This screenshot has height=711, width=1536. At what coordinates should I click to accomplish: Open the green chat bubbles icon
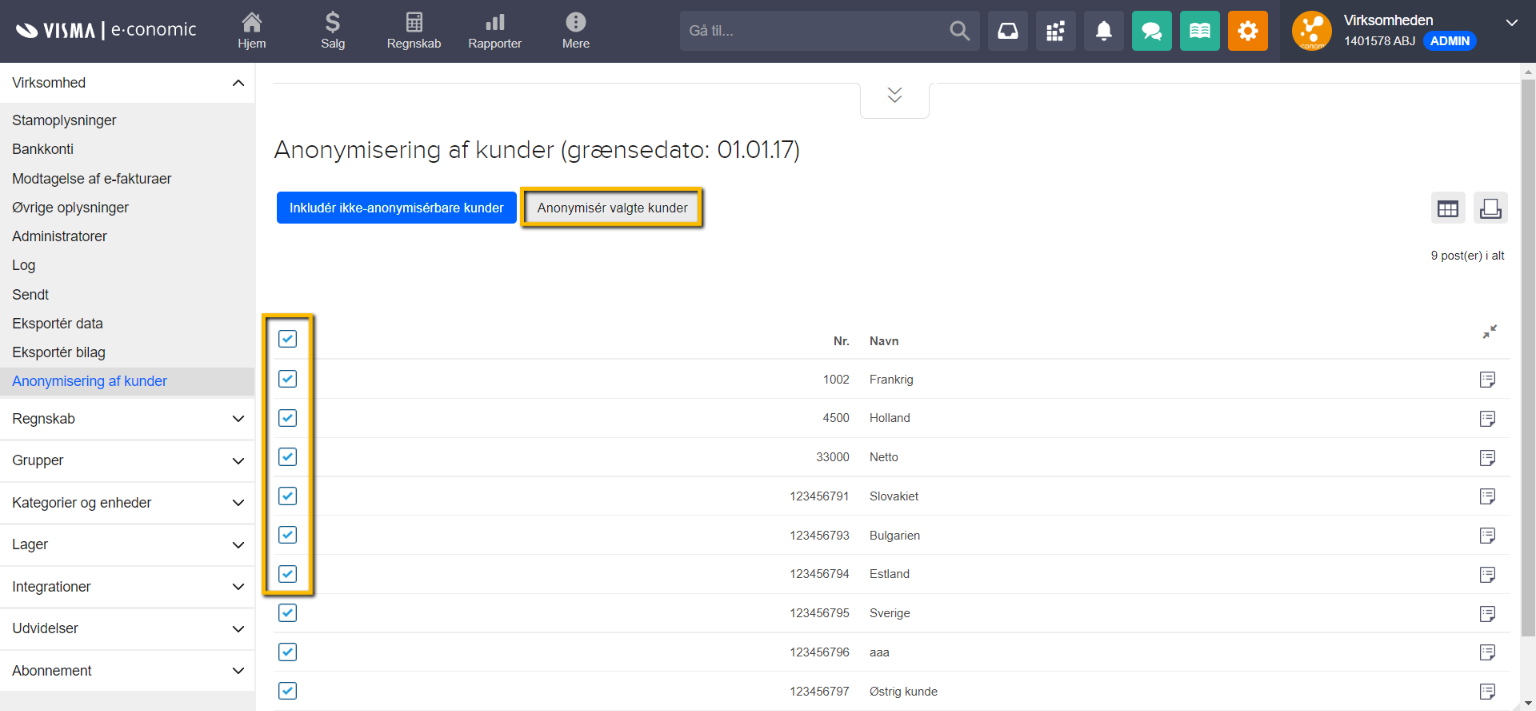pos(1151,31)
